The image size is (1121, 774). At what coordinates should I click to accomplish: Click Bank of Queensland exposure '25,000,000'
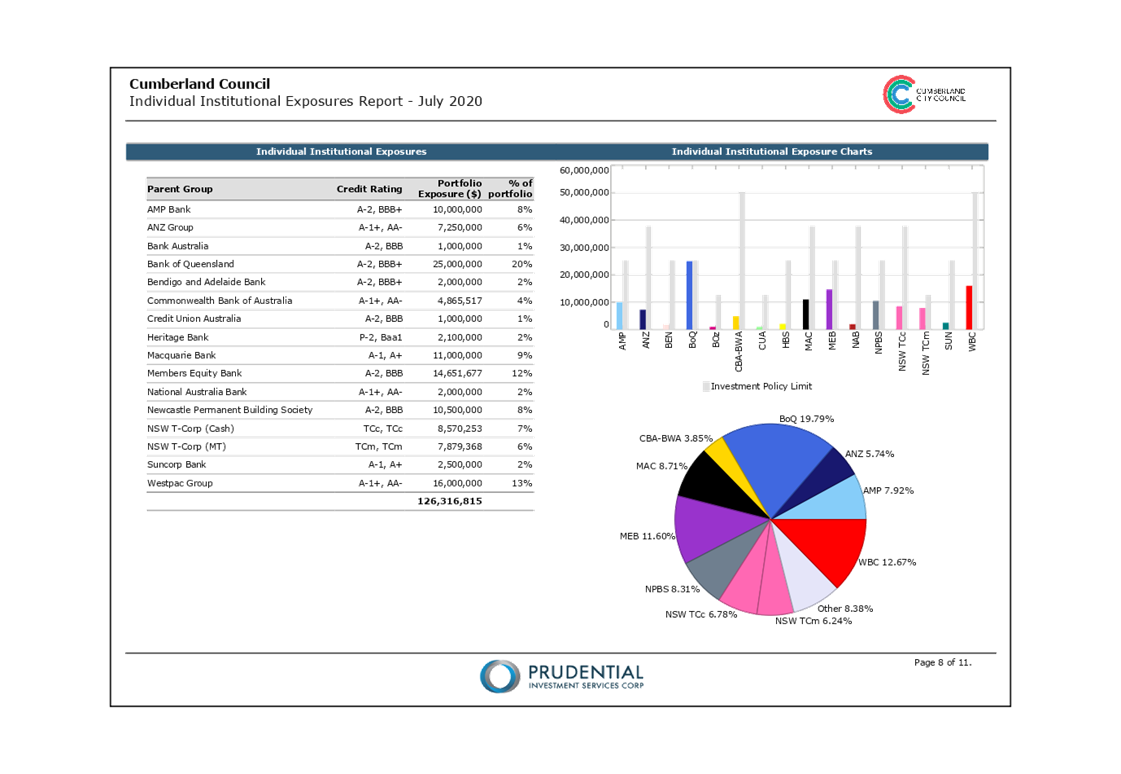pos(458,264)
